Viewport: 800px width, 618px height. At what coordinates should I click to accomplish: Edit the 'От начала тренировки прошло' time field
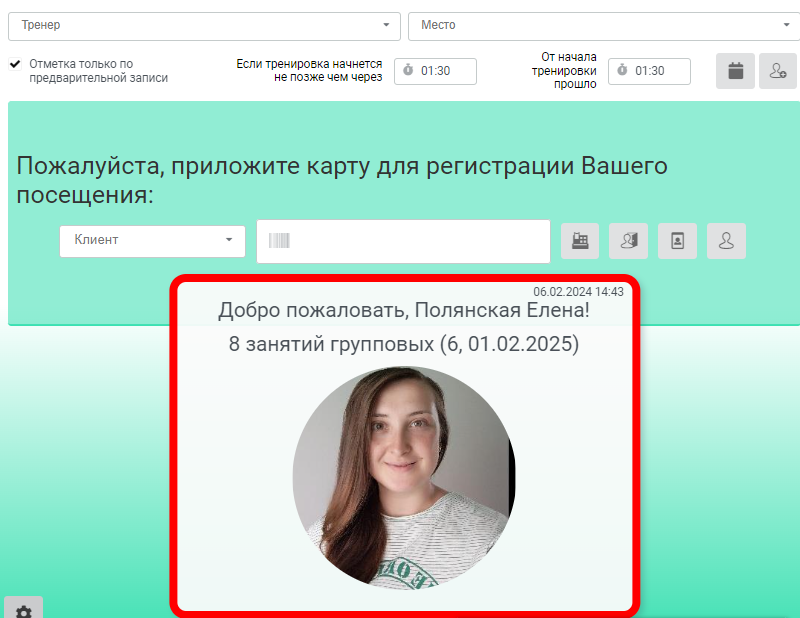649,71
